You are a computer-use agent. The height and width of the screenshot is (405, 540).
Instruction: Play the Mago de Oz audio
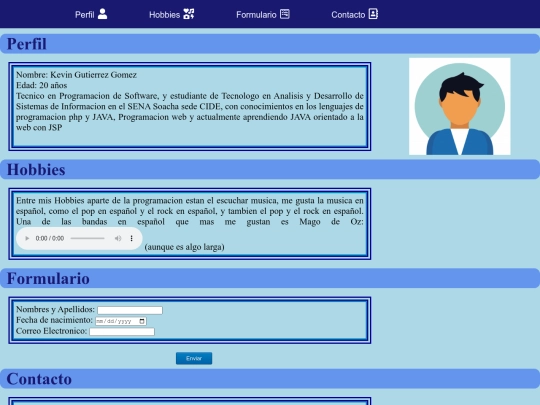click(27, 238)
